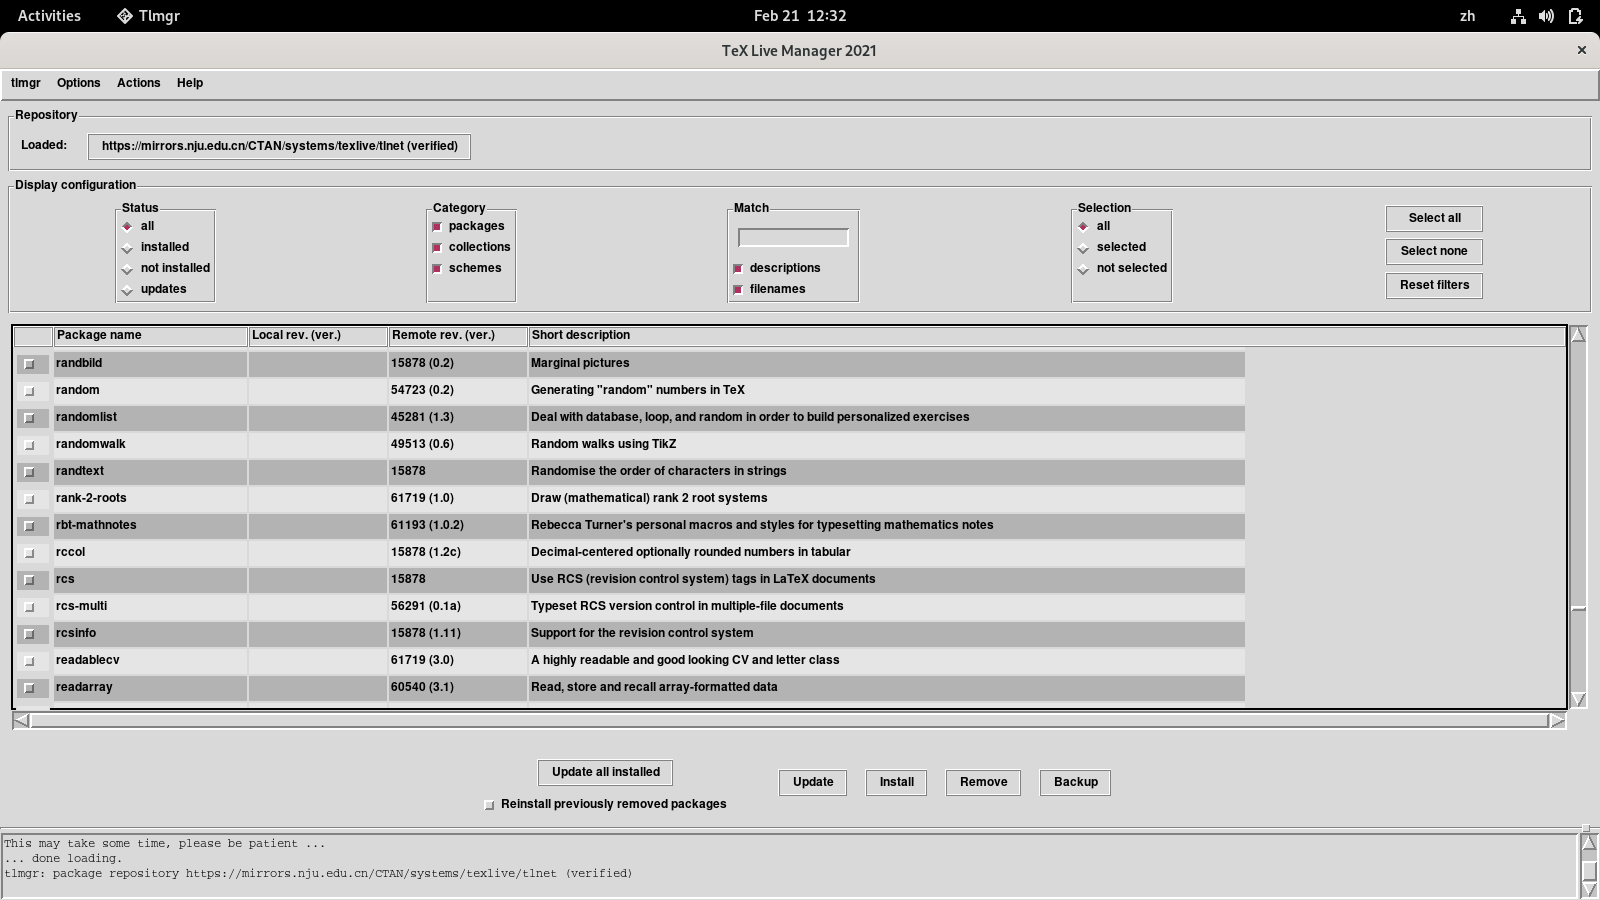
Task: Click the table's scroll down arrow
Action: (1578, 699)
